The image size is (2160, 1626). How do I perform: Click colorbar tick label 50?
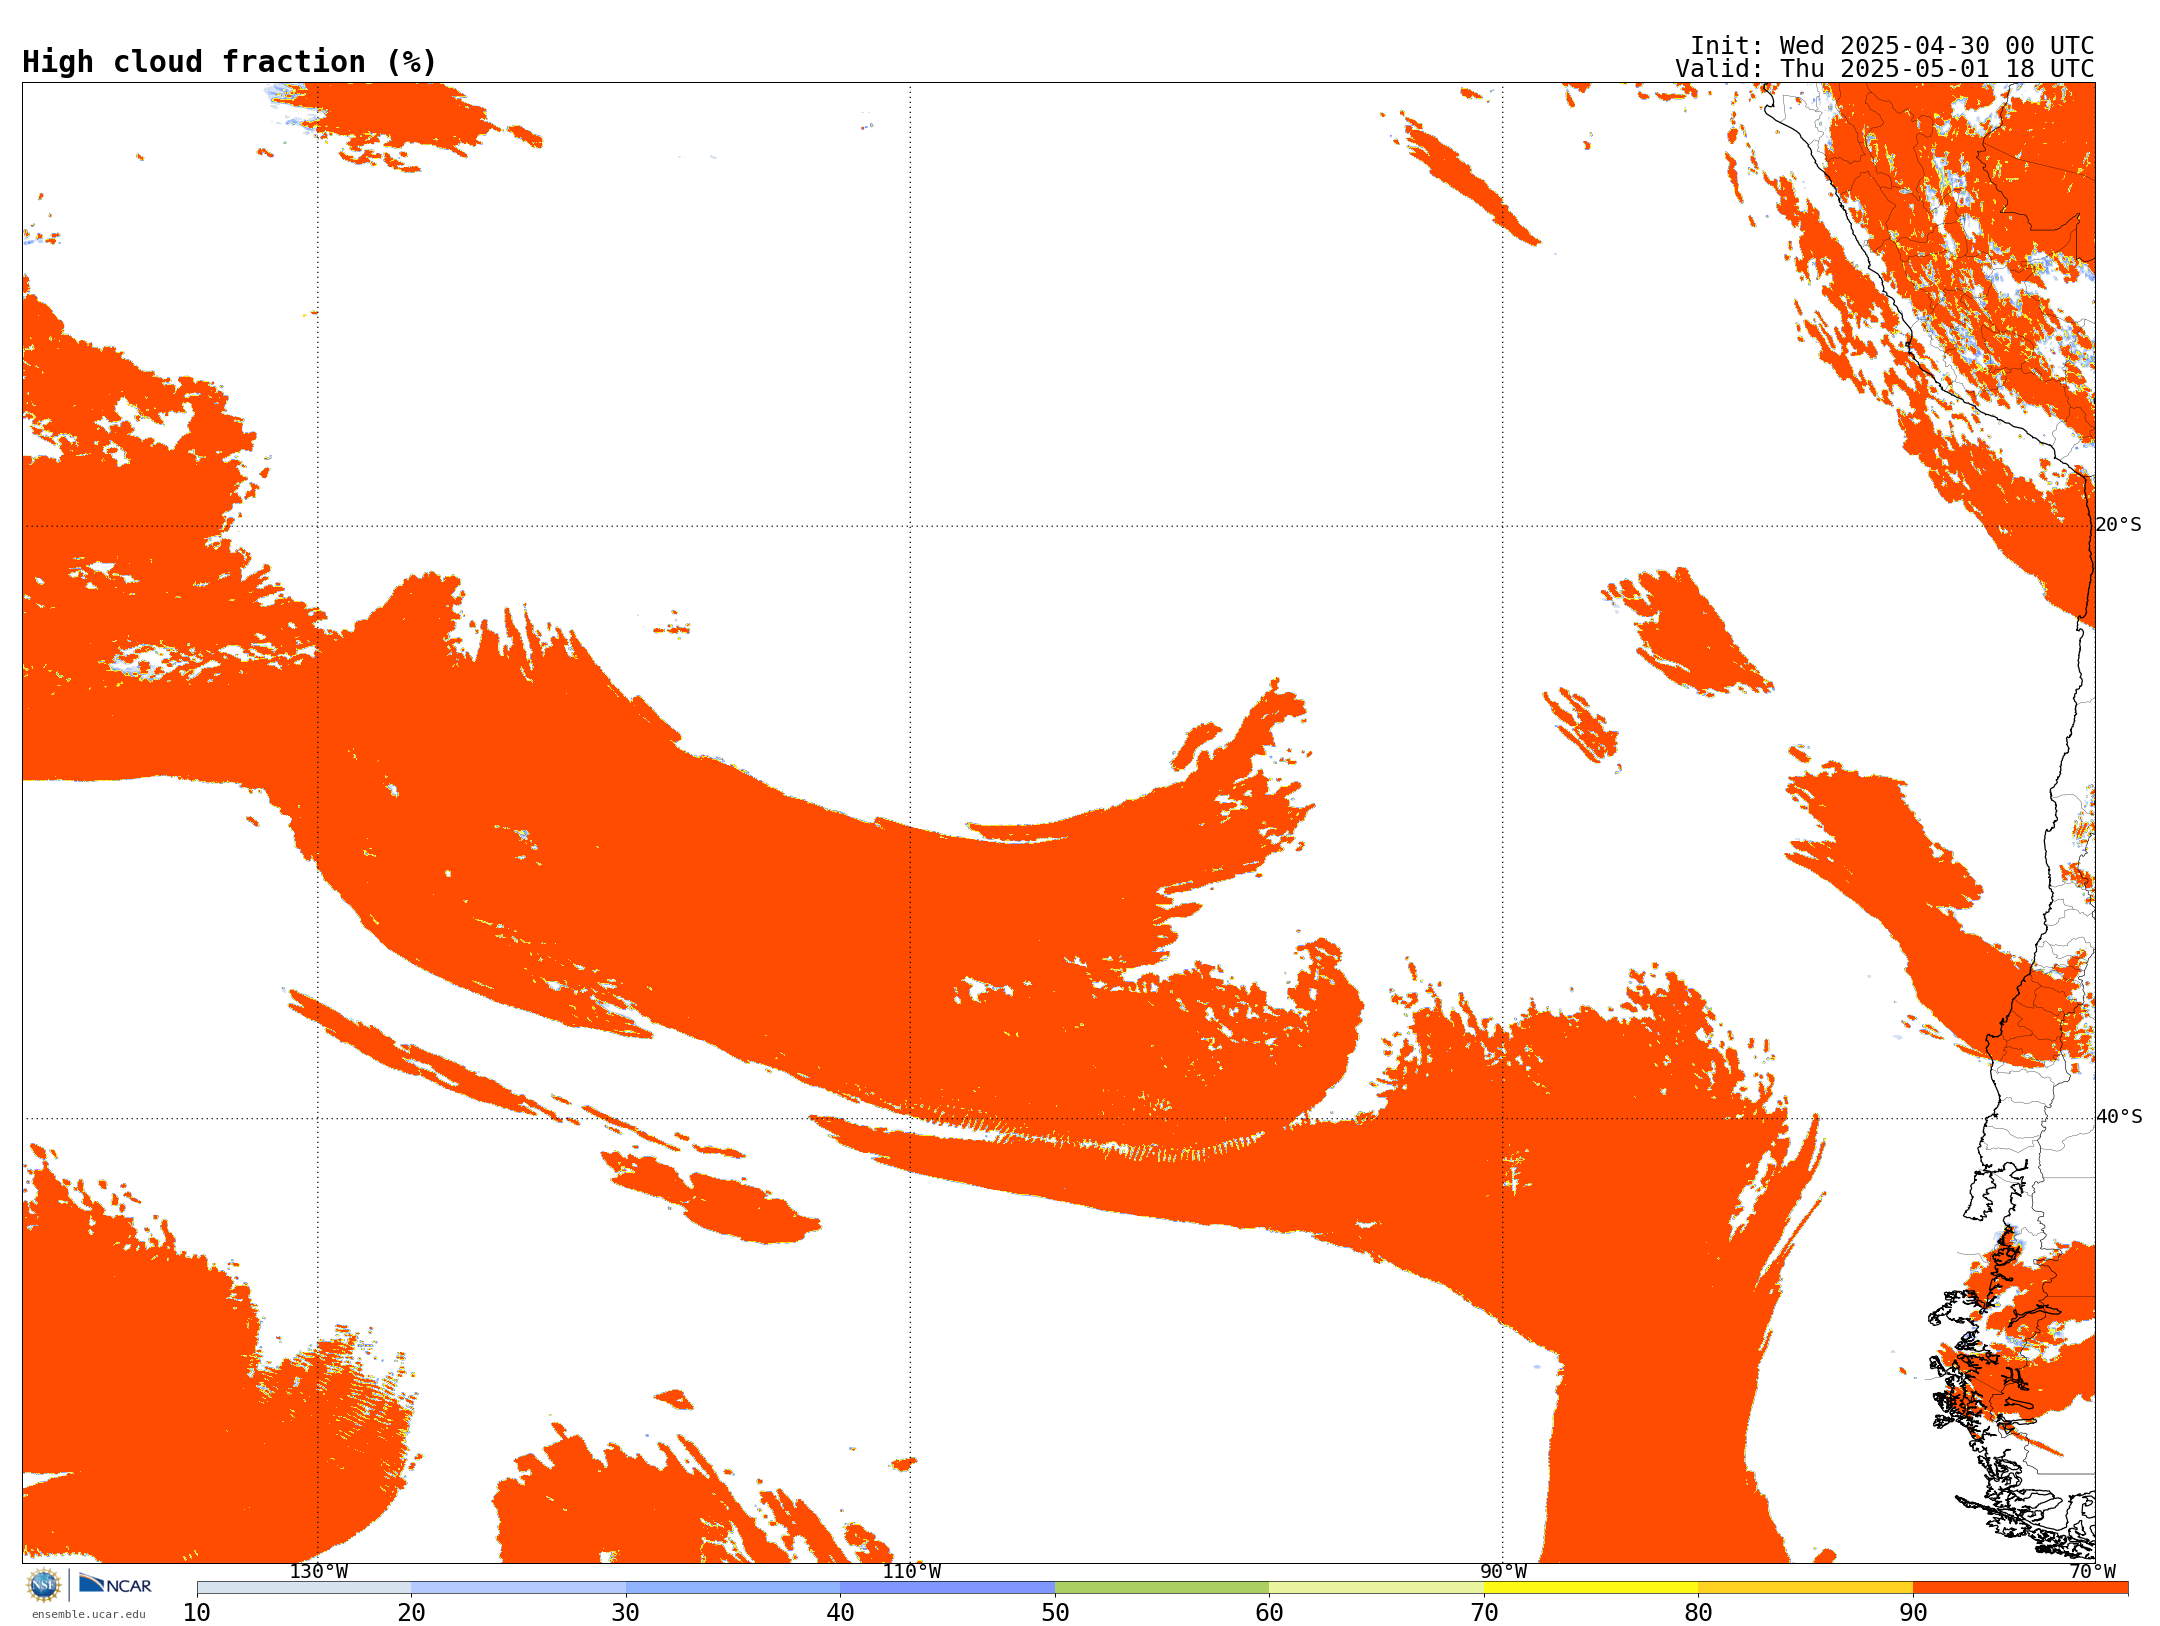click(x=1055, y=1613)
